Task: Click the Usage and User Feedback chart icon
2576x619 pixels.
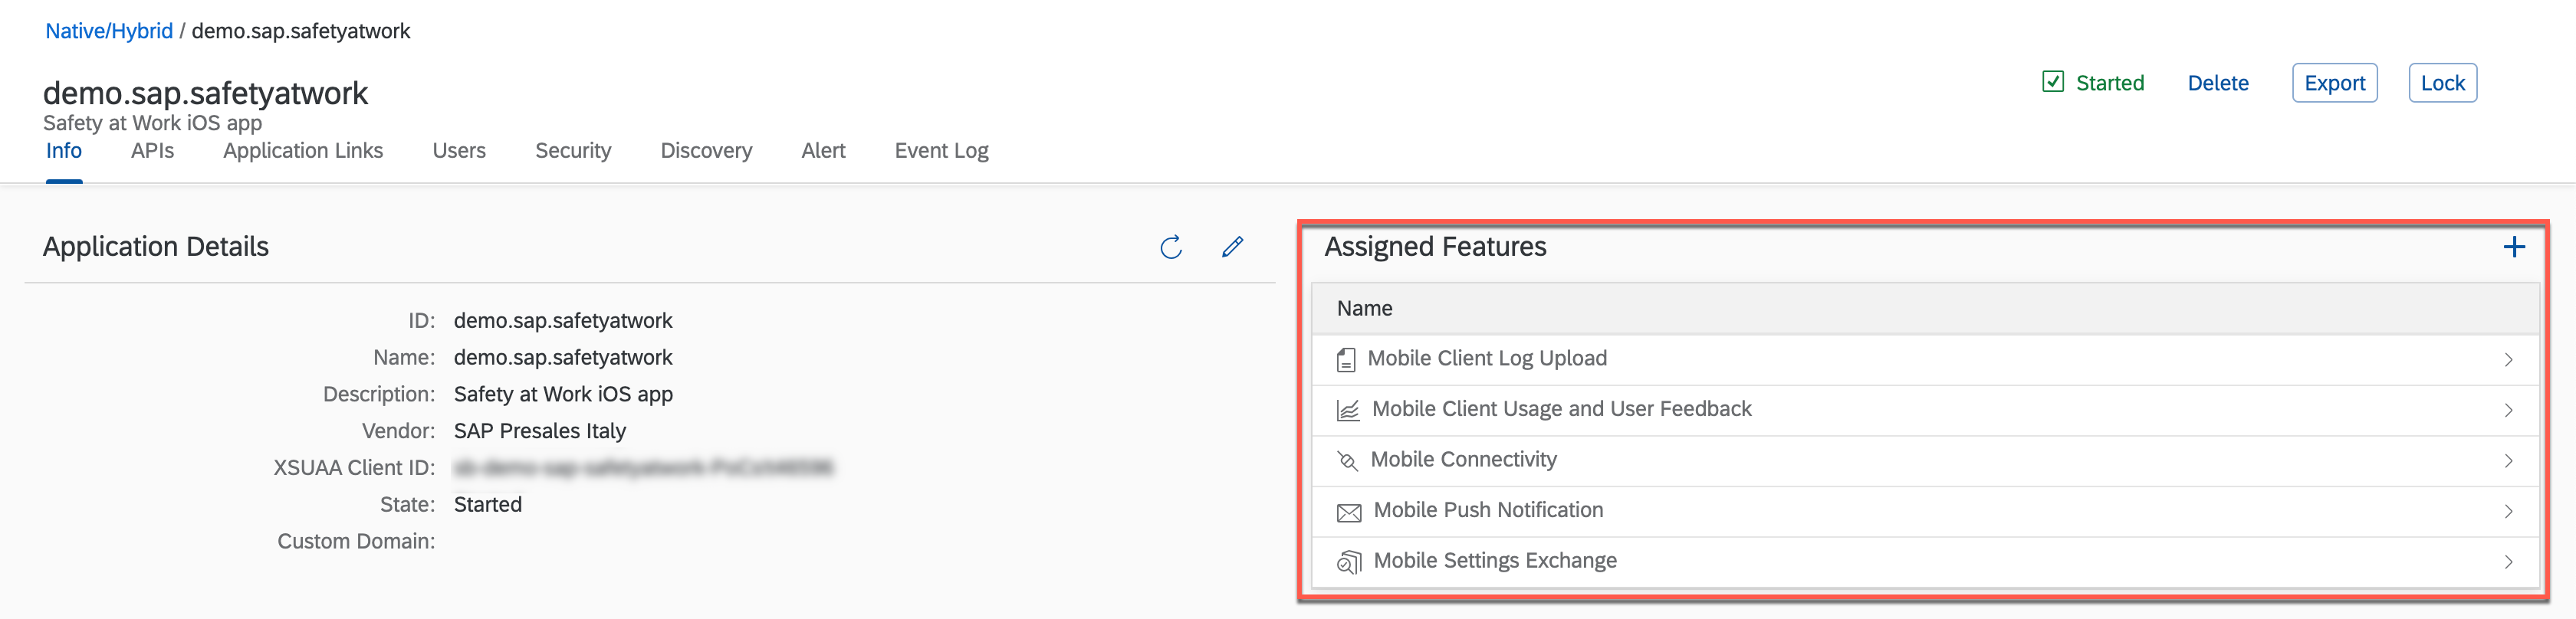Action: (1348, 410)
